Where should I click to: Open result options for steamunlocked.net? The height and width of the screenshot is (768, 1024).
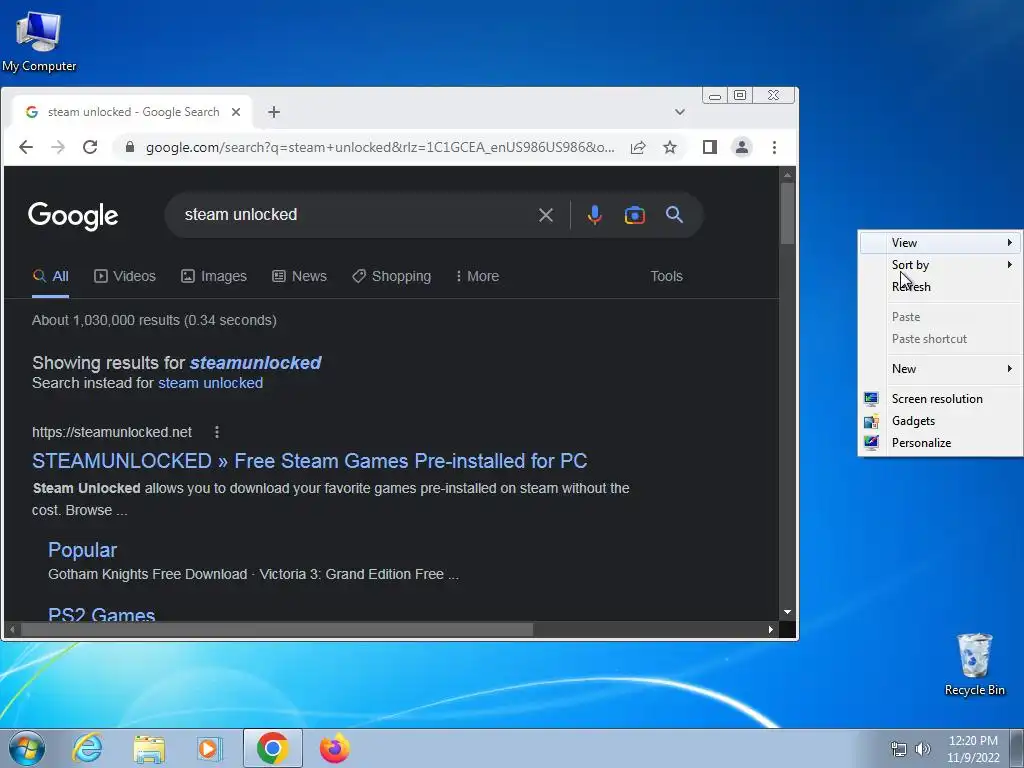click(217, 432)
